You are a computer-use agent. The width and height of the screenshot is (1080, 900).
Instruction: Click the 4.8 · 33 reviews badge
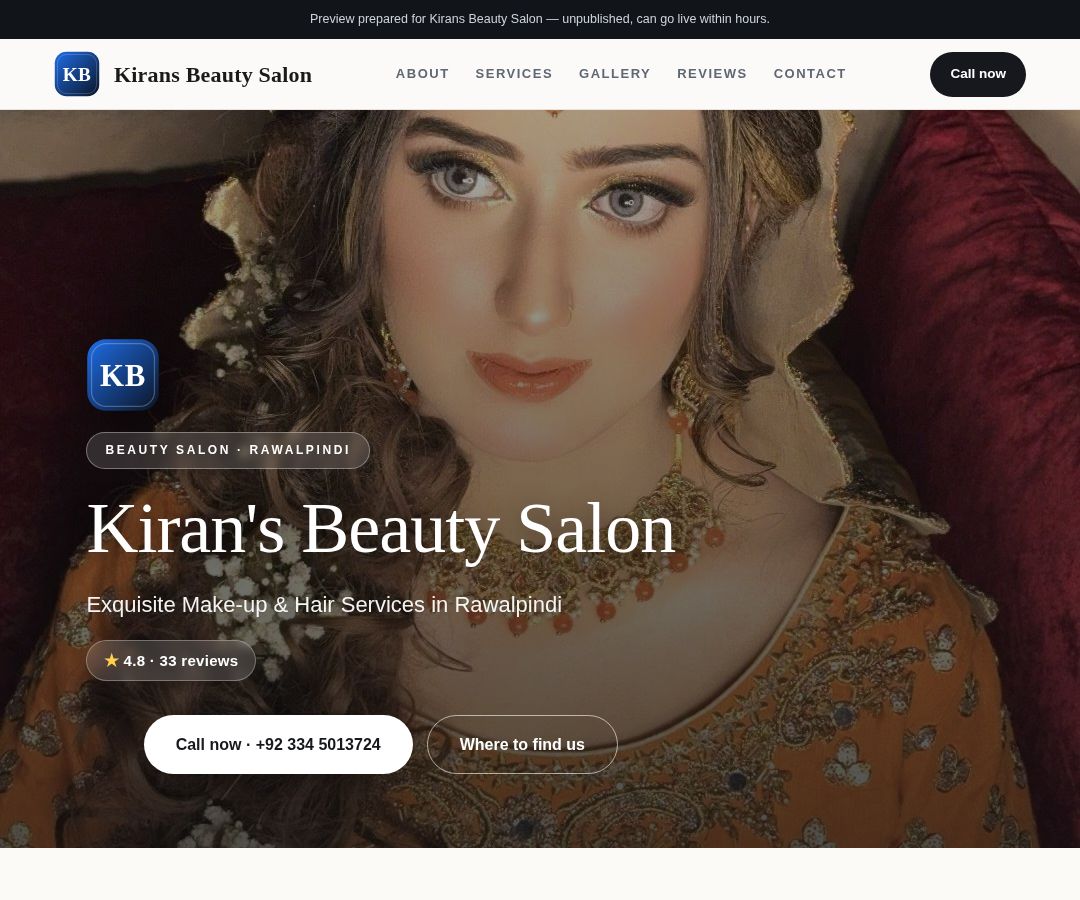(x=171, y=660)
